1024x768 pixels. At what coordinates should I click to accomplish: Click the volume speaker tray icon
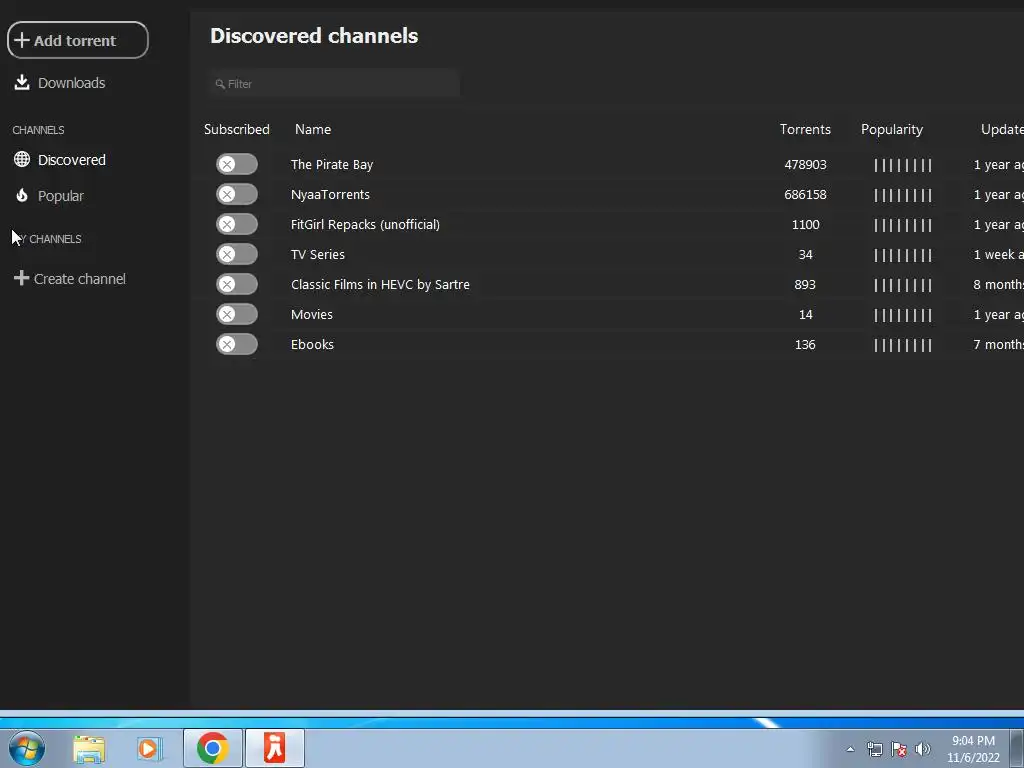click(x=923, y=749)
